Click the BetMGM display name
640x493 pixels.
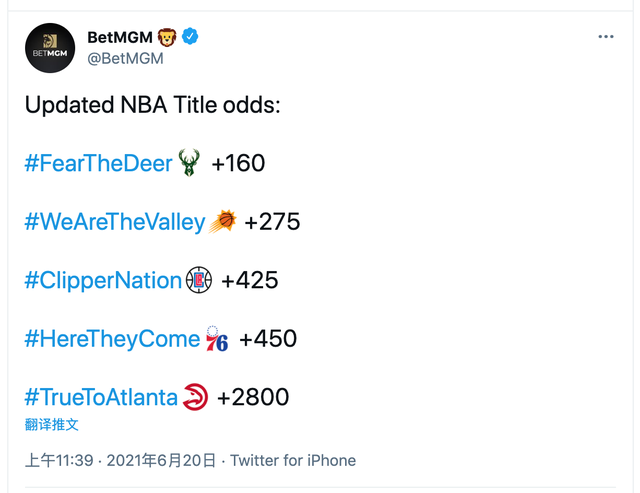pos(119,37)
